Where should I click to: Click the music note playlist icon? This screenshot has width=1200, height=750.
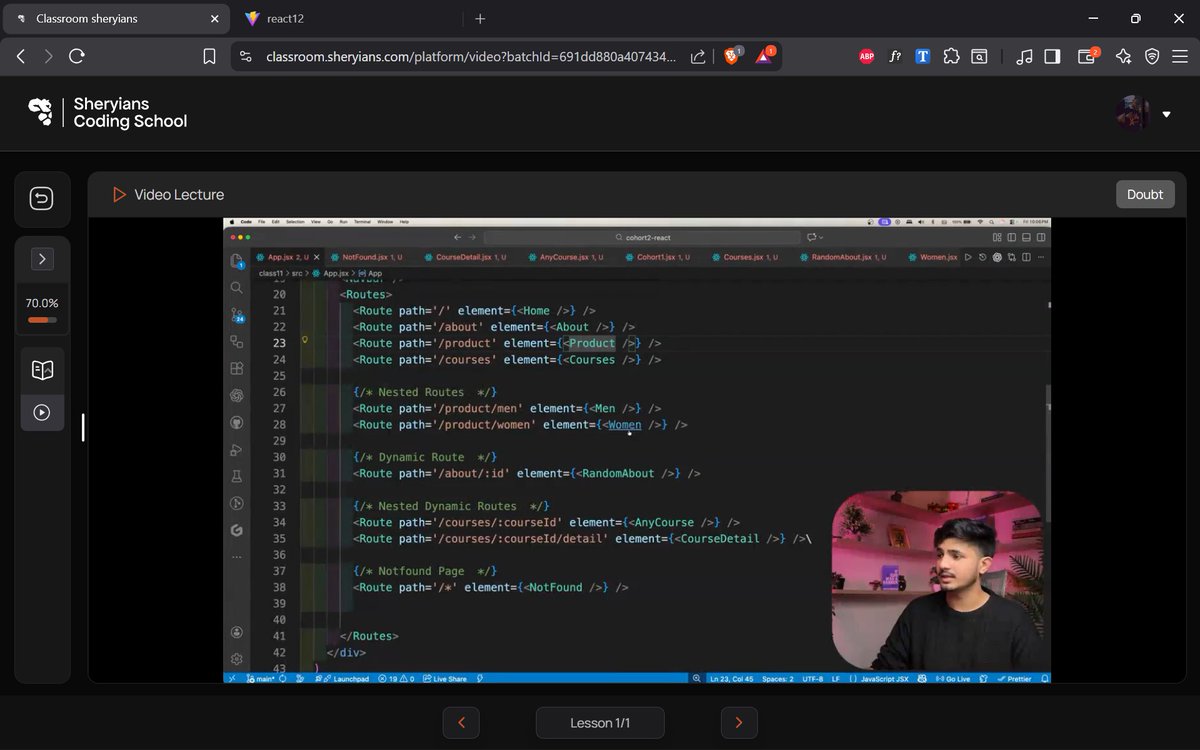pos(1023,57)
